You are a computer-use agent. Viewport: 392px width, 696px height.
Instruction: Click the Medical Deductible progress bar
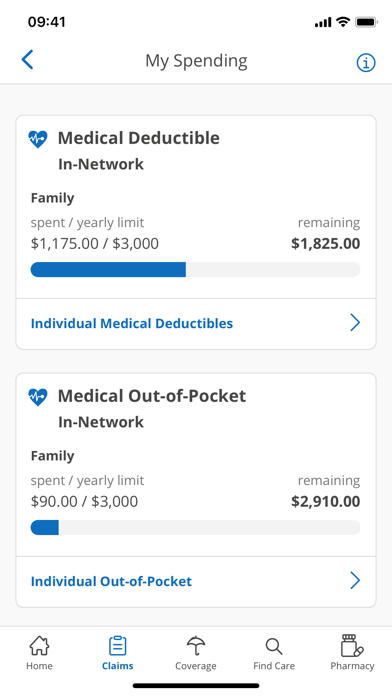pos(195,269)
